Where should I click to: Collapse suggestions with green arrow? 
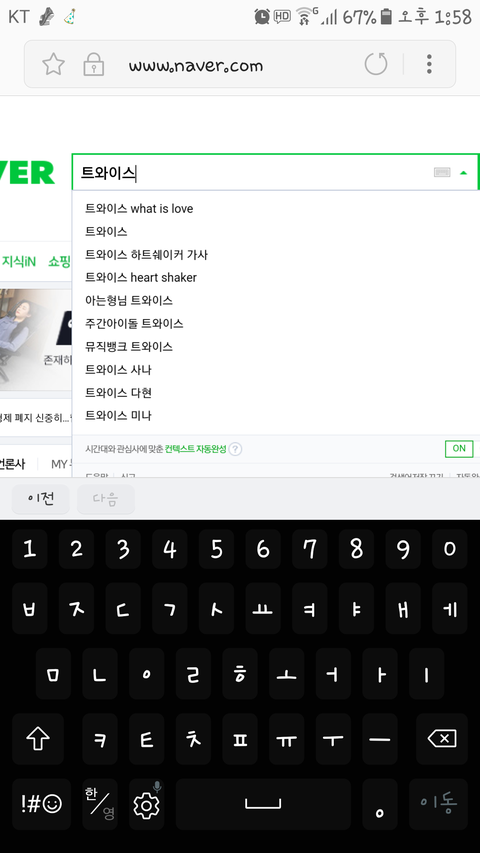click(464, 173)
